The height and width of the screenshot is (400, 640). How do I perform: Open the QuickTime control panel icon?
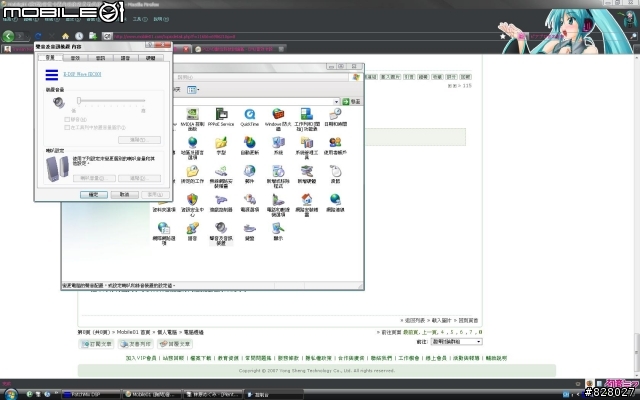click(x=249, y=117)
